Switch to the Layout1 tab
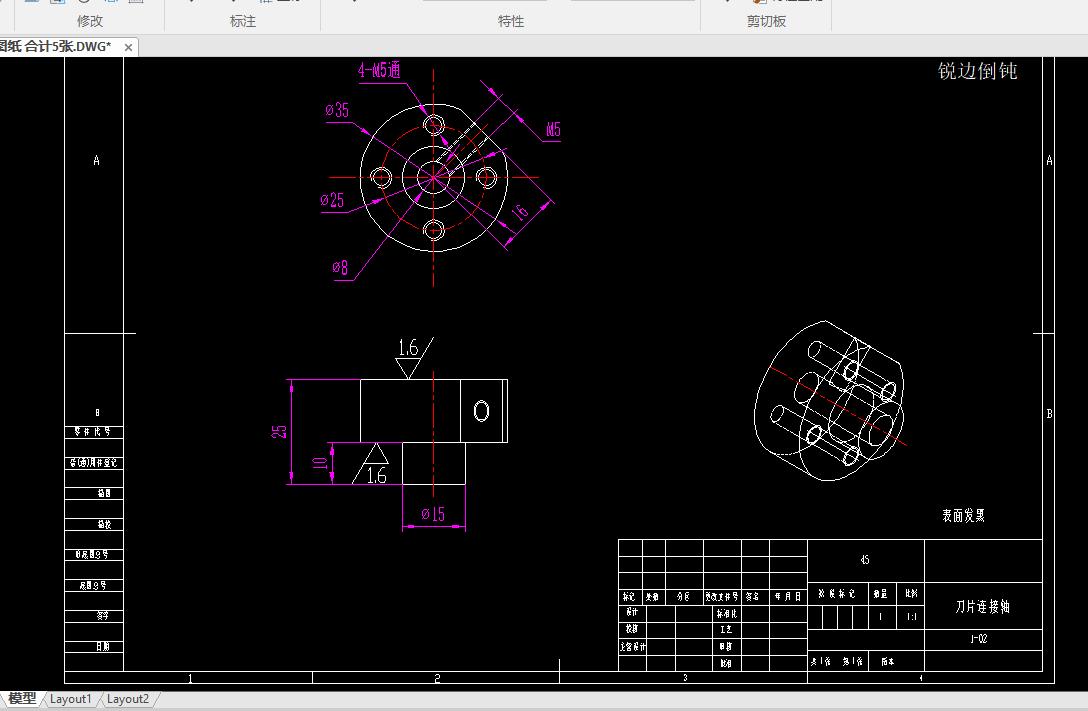 71,699
